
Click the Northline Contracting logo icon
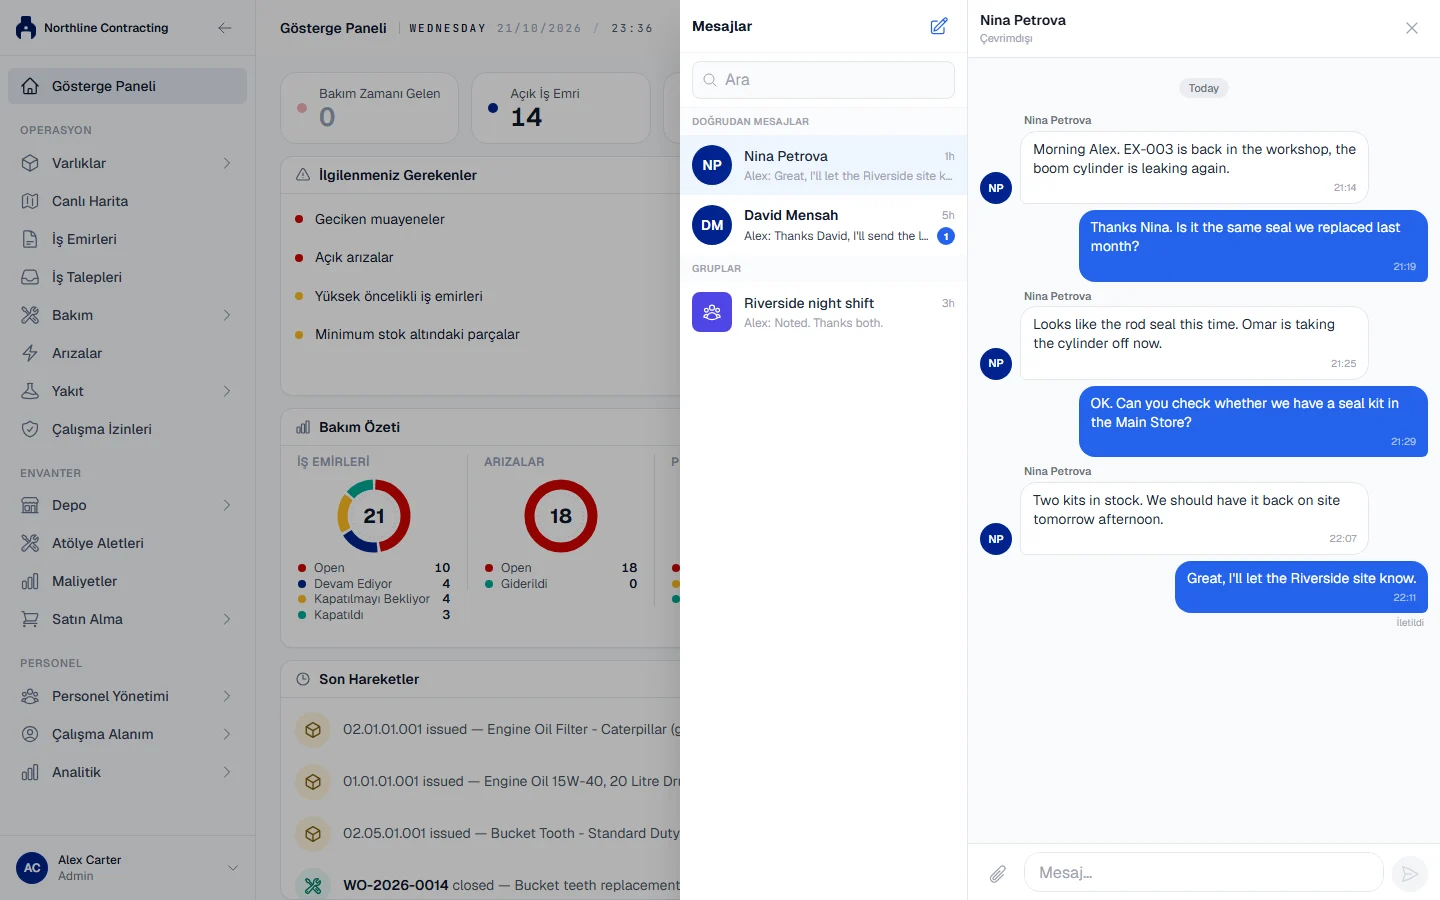tap(26, 28)
